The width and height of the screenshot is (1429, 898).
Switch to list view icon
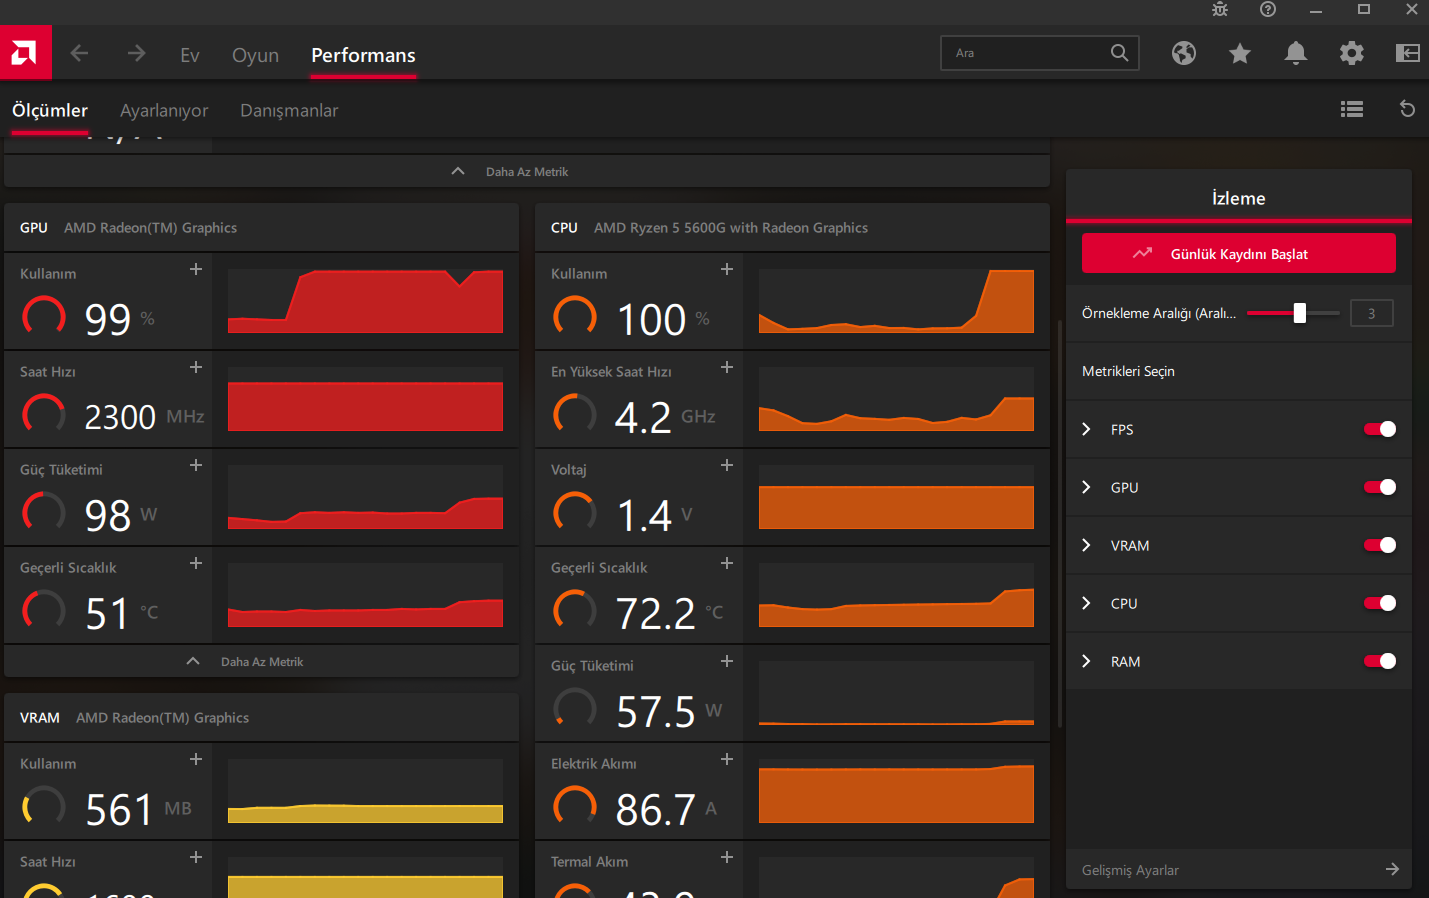pos(1352,110)
